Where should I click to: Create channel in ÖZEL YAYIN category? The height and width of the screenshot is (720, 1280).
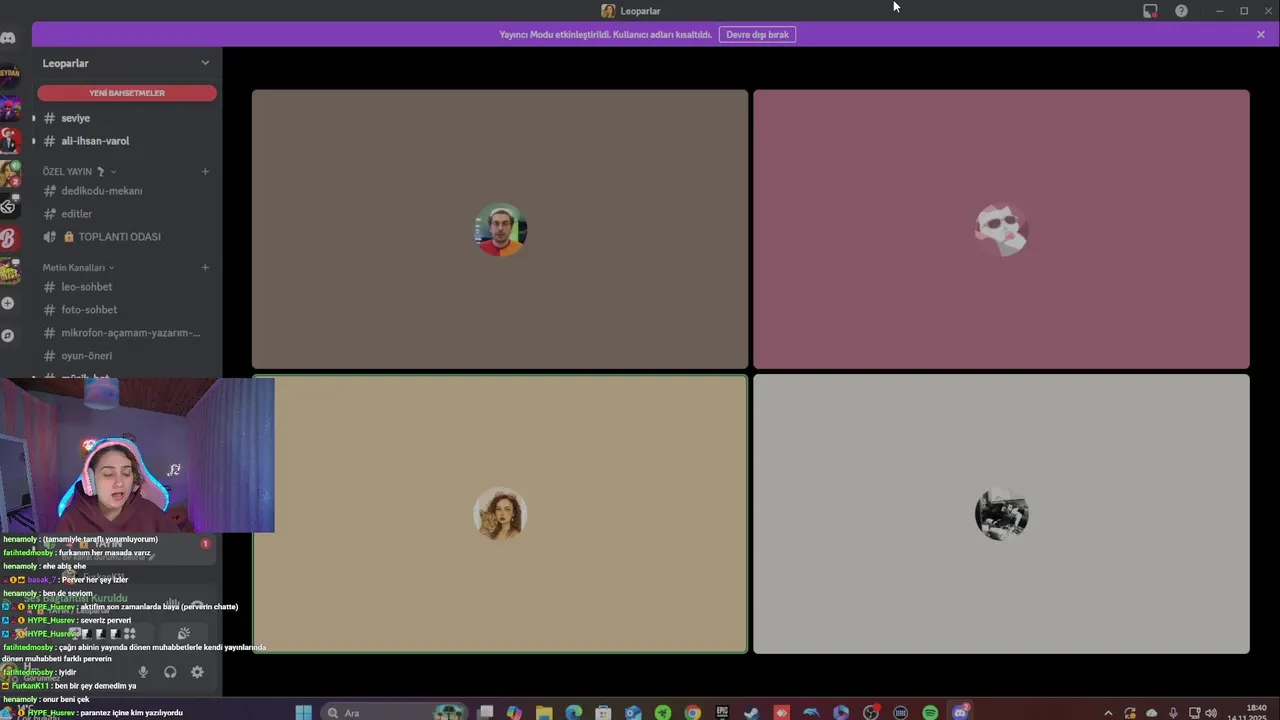pyautogui.click(x=205, y=171)
